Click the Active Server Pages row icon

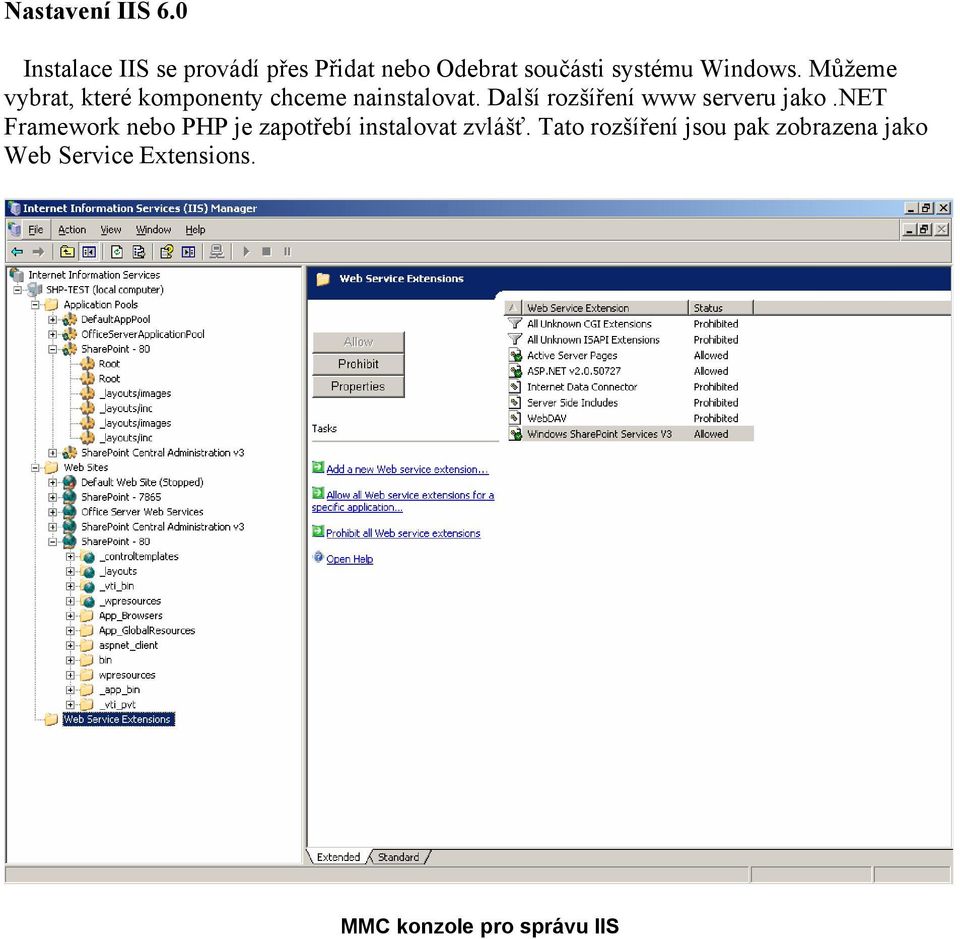pos(516,356)
